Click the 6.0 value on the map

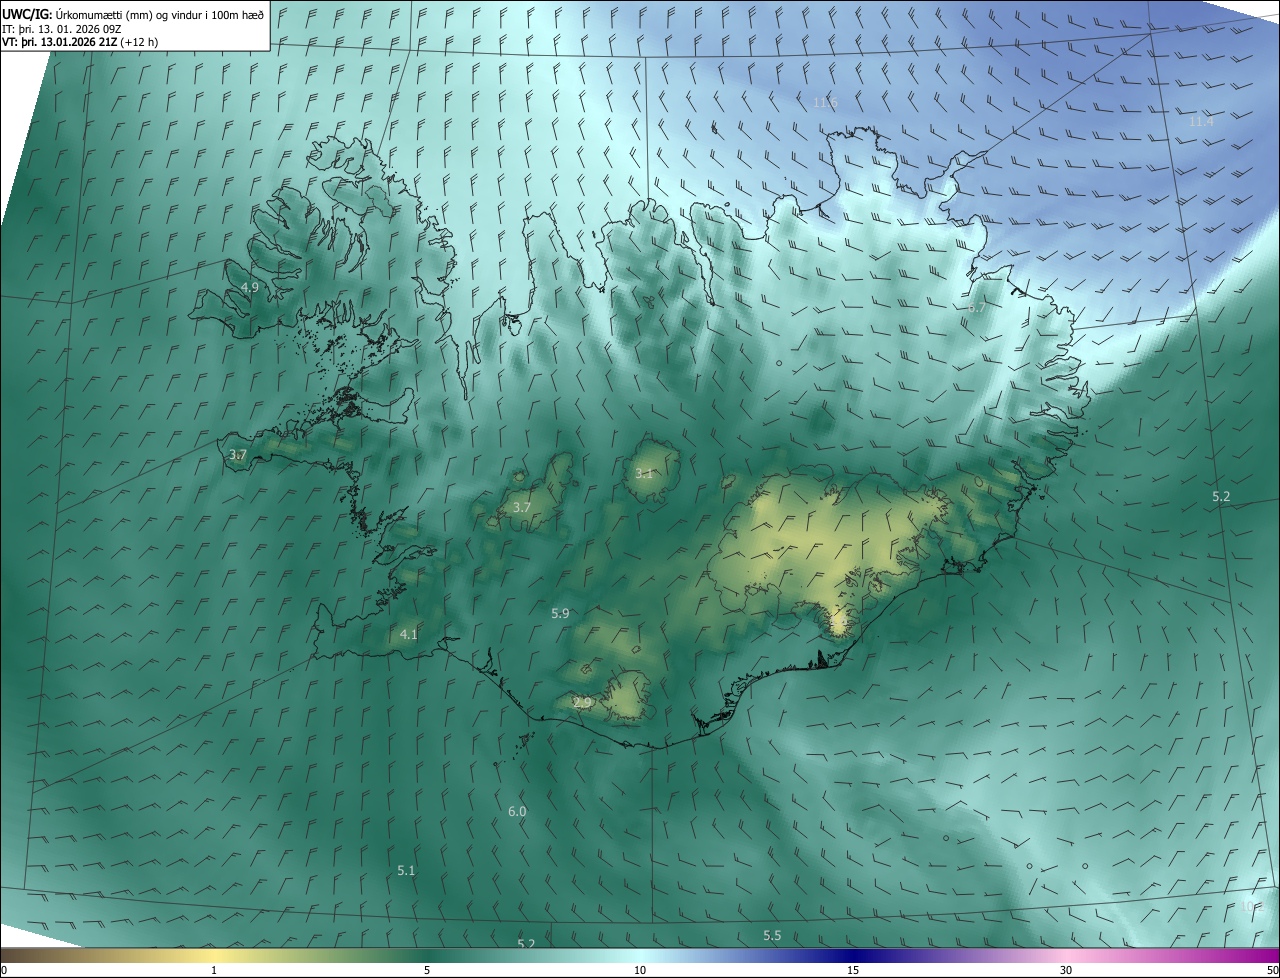(x=517, y=812)
